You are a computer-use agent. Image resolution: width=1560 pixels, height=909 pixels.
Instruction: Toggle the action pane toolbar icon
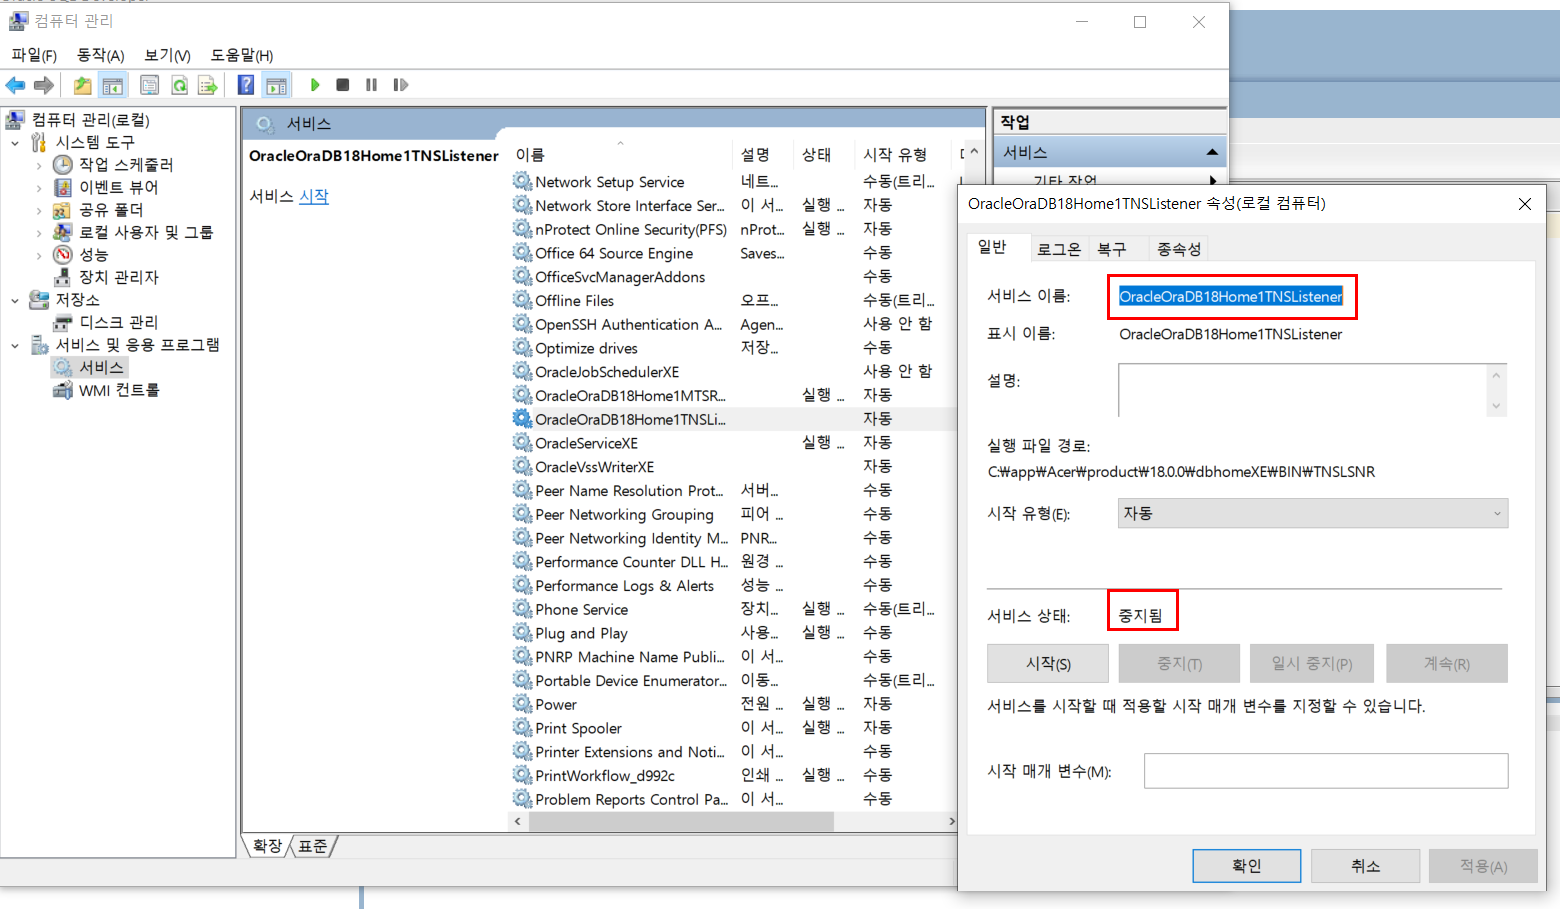[x=276, y=85]
